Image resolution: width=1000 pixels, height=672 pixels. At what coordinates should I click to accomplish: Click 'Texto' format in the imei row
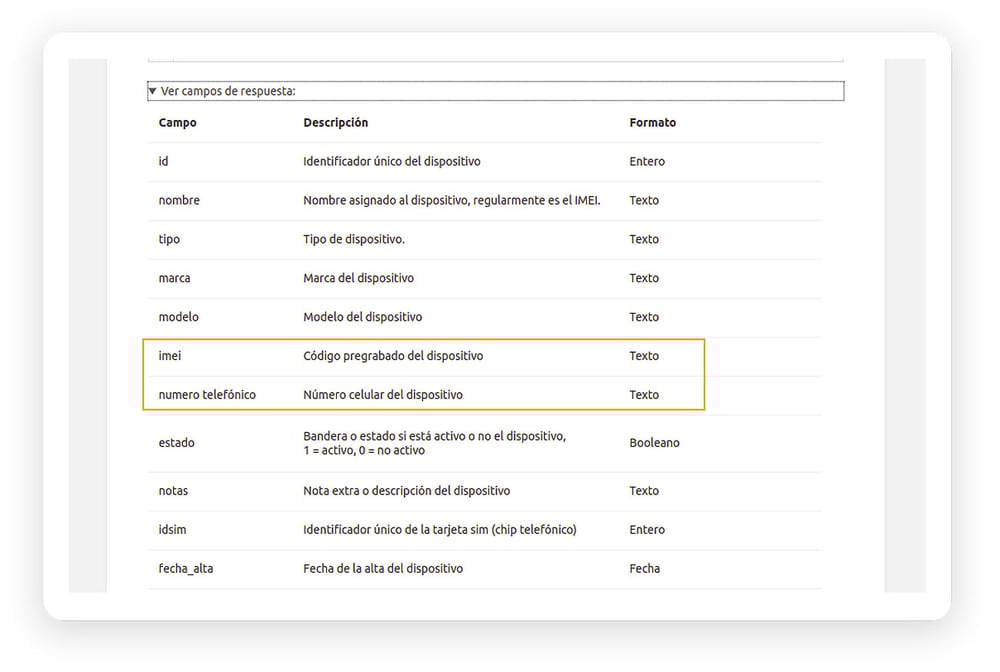coord(643,356)
